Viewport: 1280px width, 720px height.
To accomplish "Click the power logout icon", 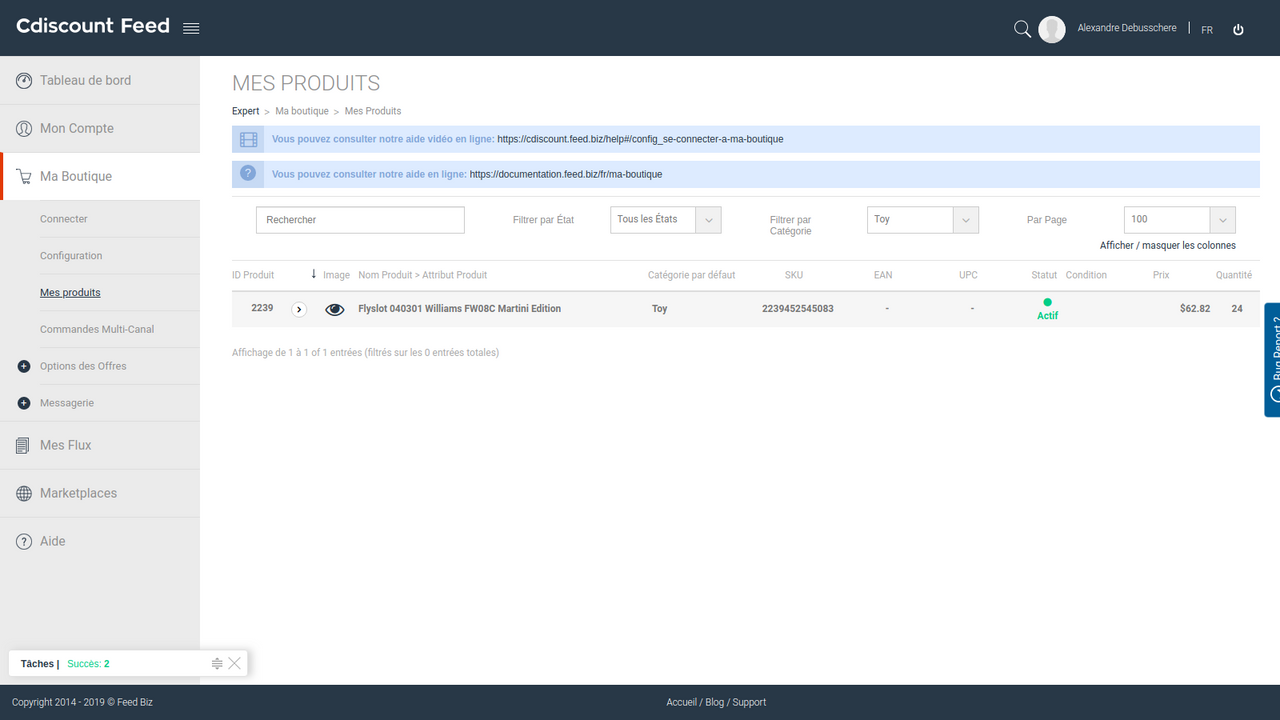I will 1238,30.
